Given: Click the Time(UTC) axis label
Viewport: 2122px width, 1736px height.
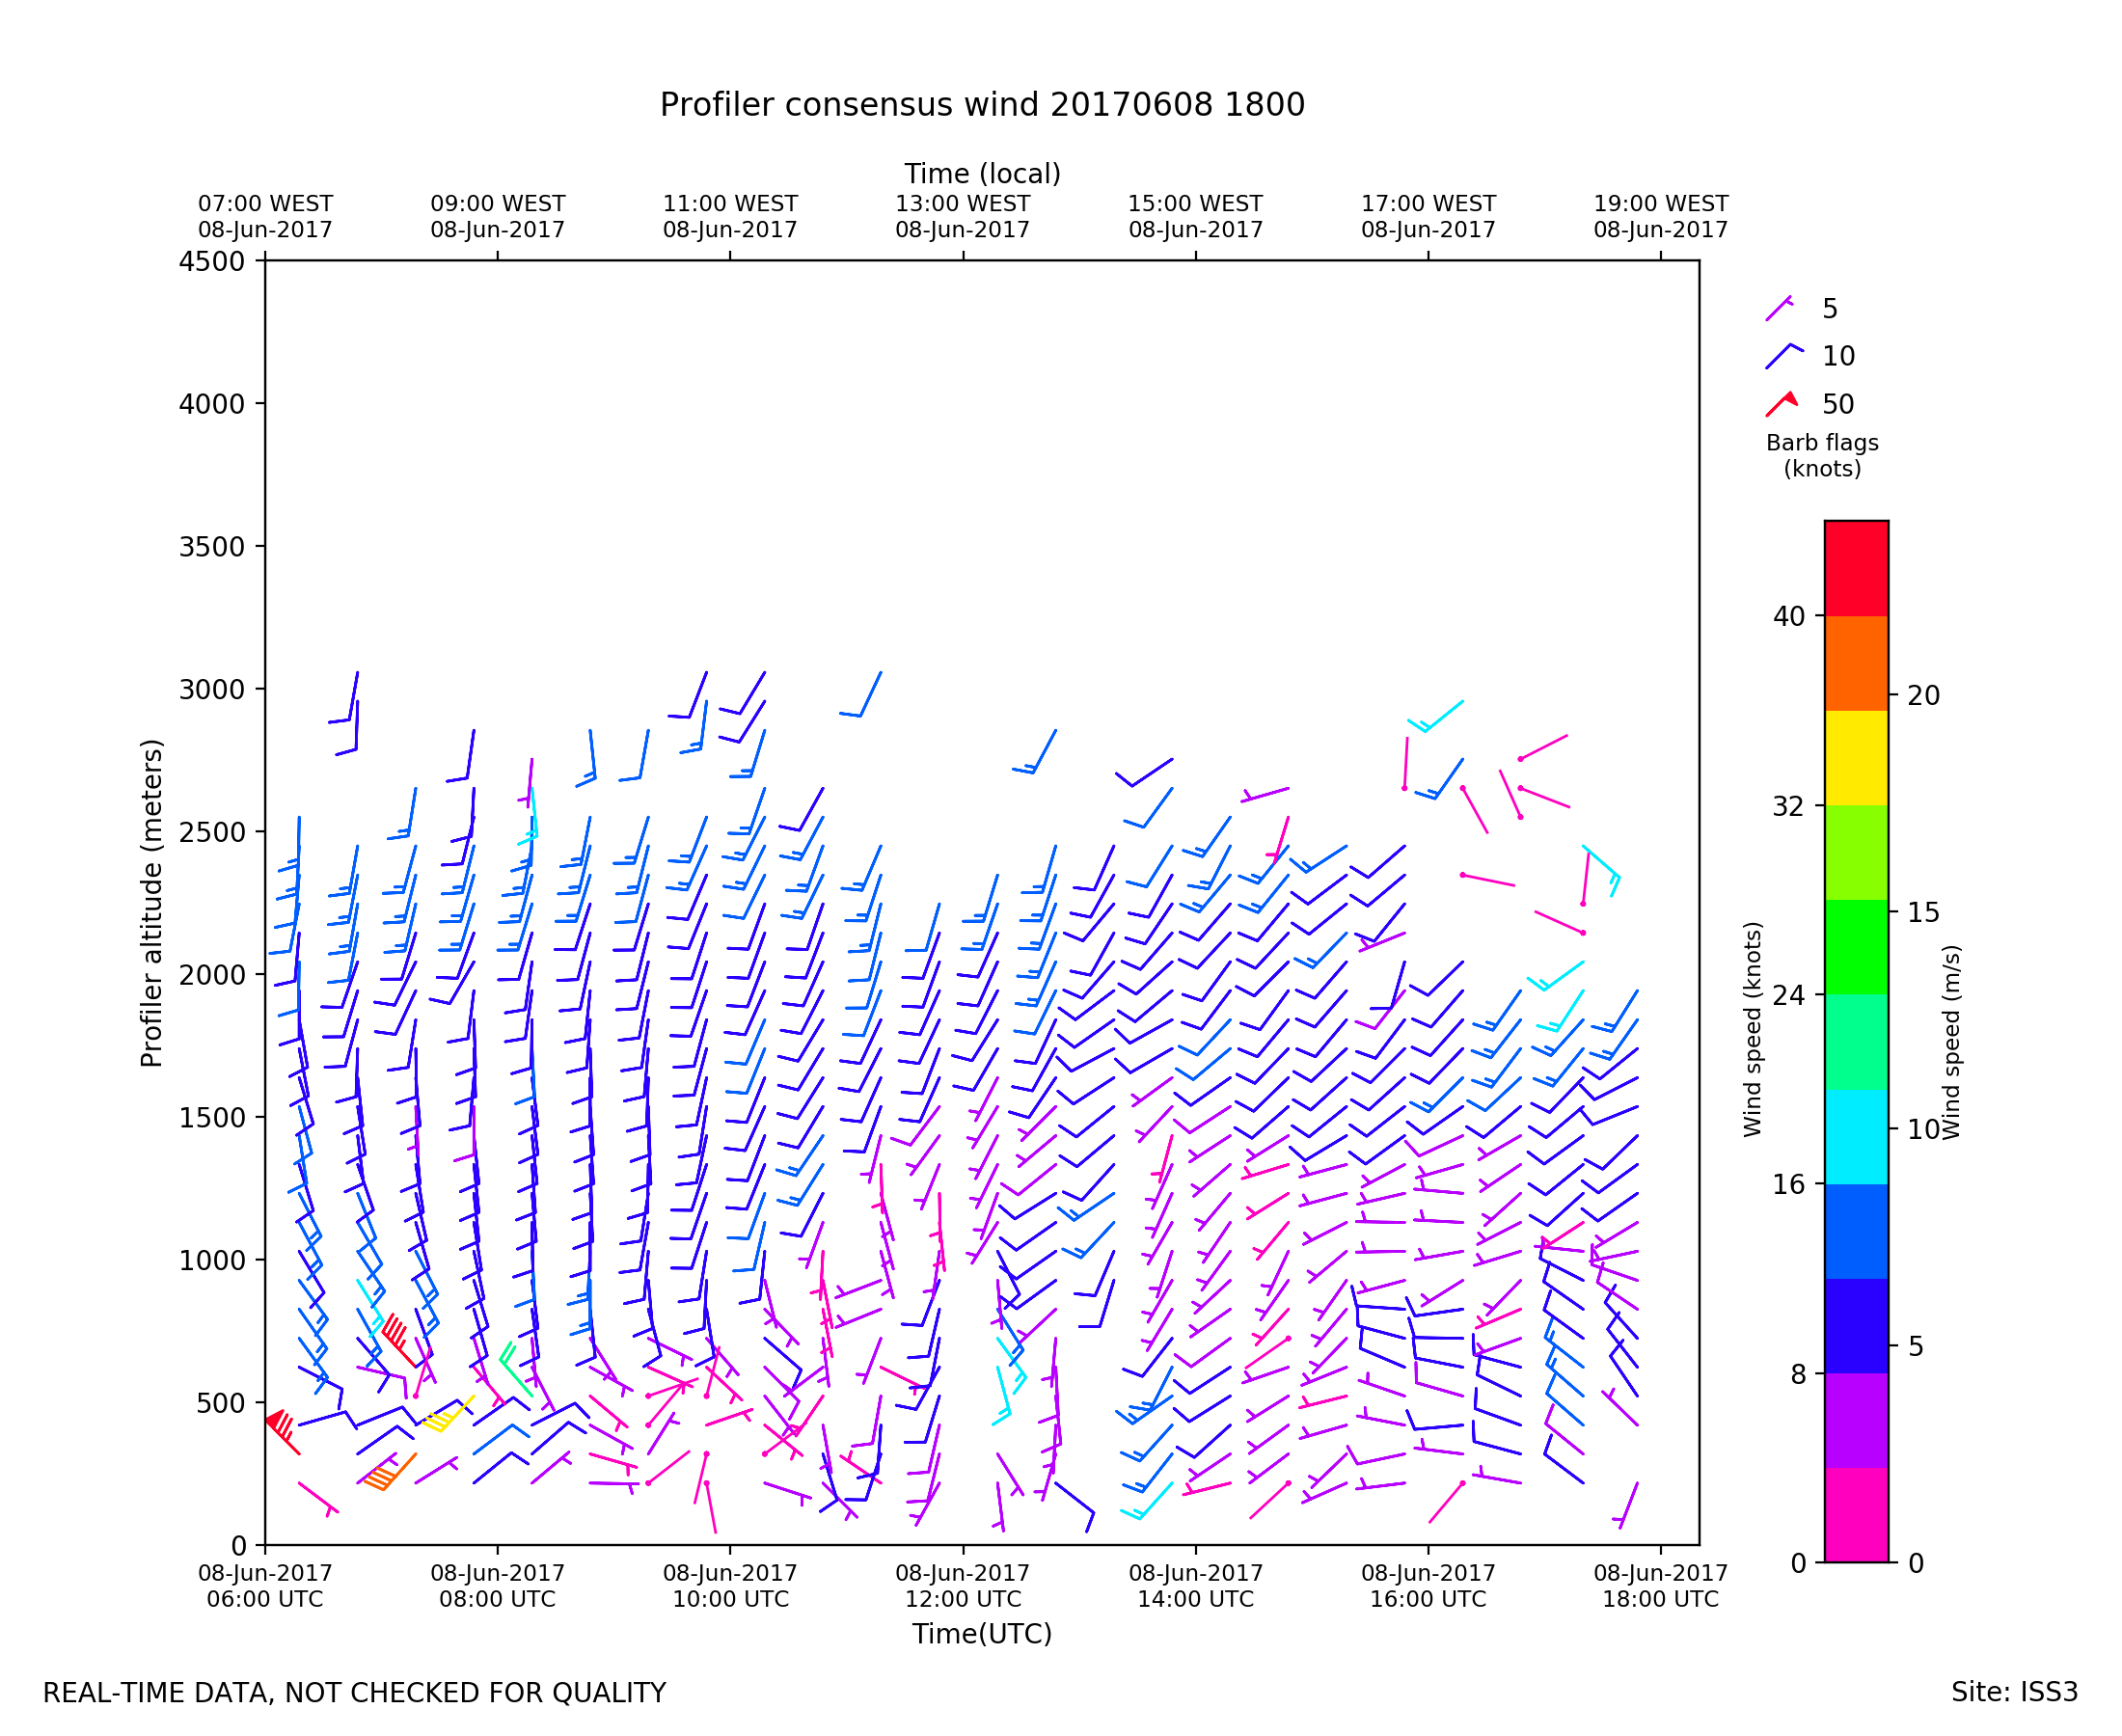Looking at the screenshot, I should point(981,1634).
